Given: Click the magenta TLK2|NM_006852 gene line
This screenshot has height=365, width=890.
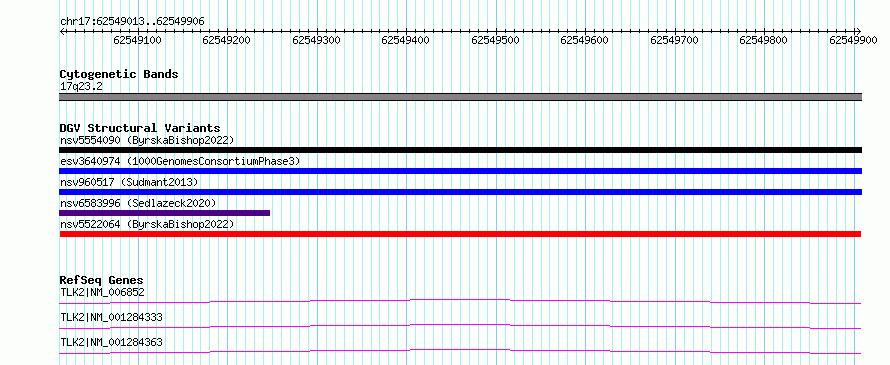Looking at the screenshot, I should (460, 301).
